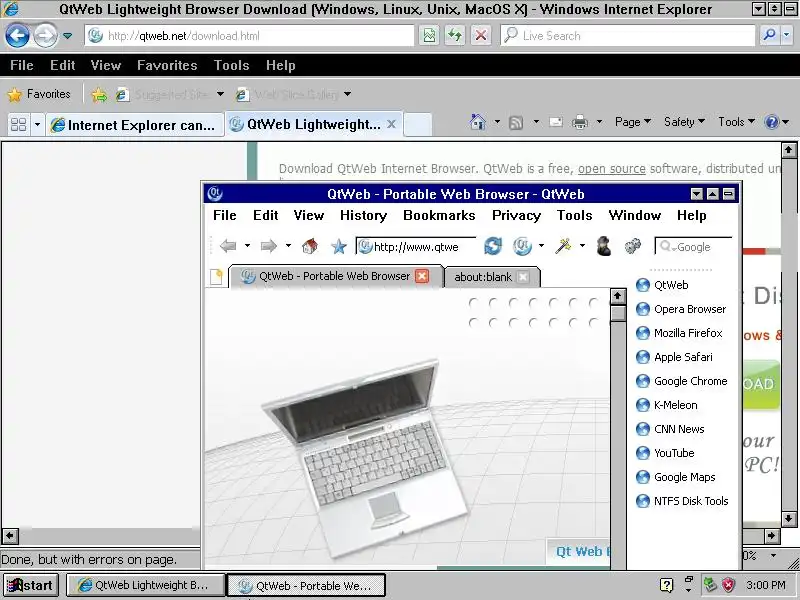Switch to QtWeb Lightweight taskbar button
800x600 pixels.
(145, 585)
